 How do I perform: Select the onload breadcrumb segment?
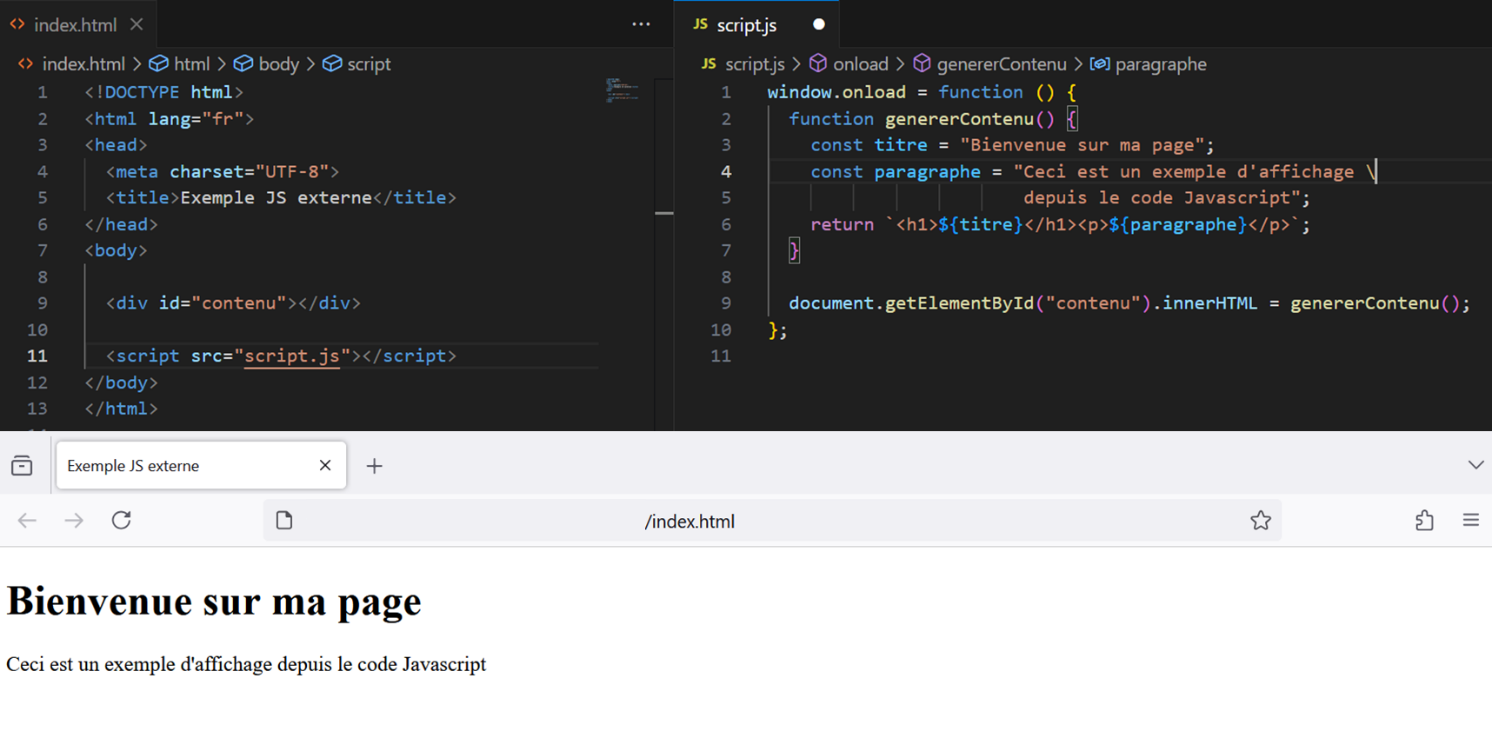click(861, 64)
